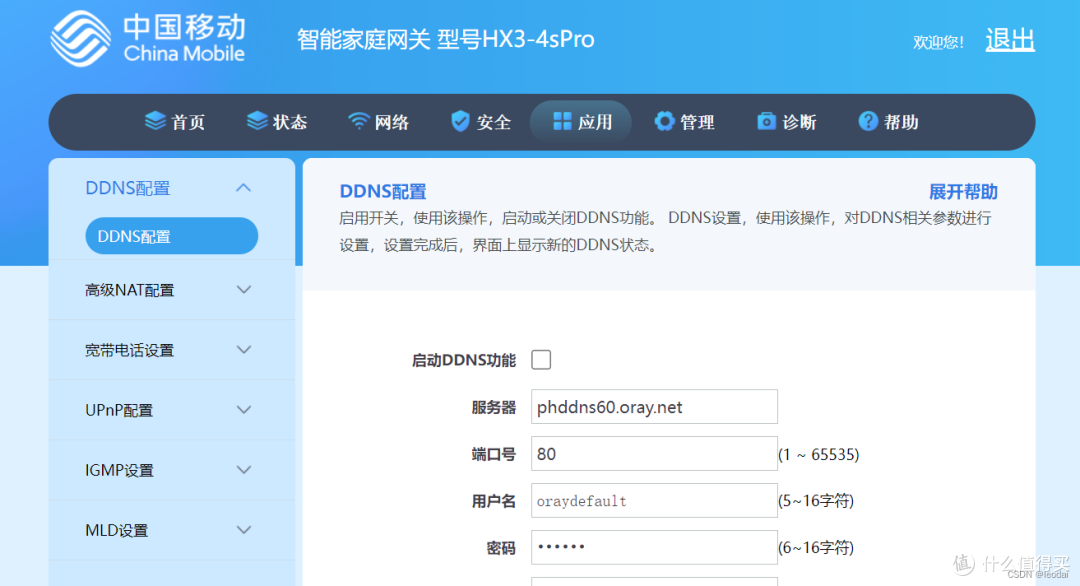Click the network (网络) Wi-Fi icon
1080x586 pixels.
point(358,121)
